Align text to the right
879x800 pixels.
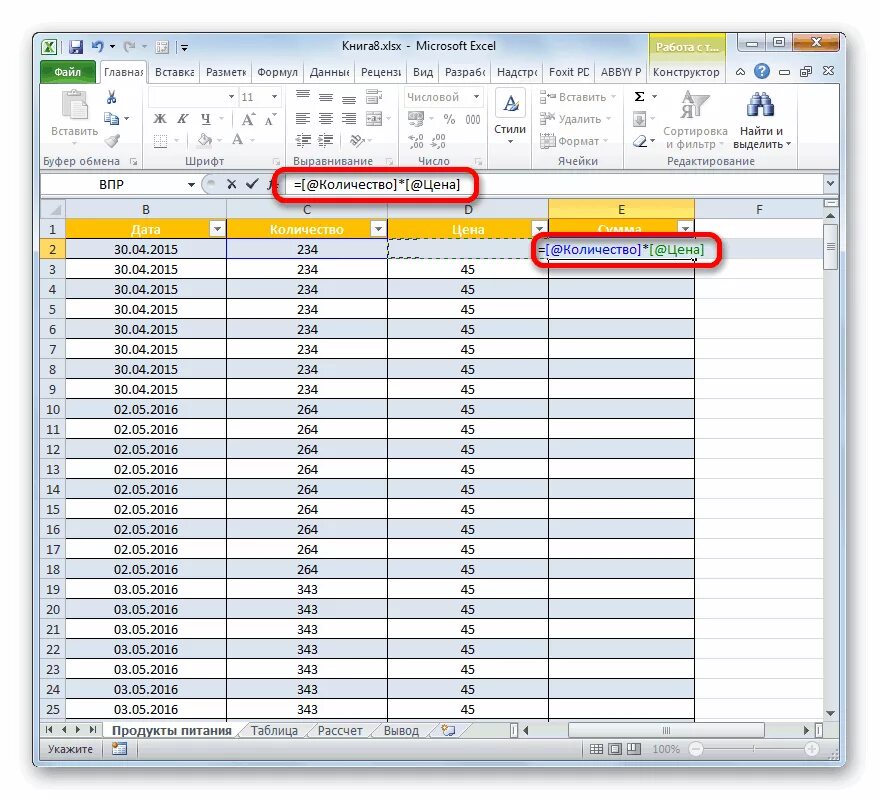(349, 118)
